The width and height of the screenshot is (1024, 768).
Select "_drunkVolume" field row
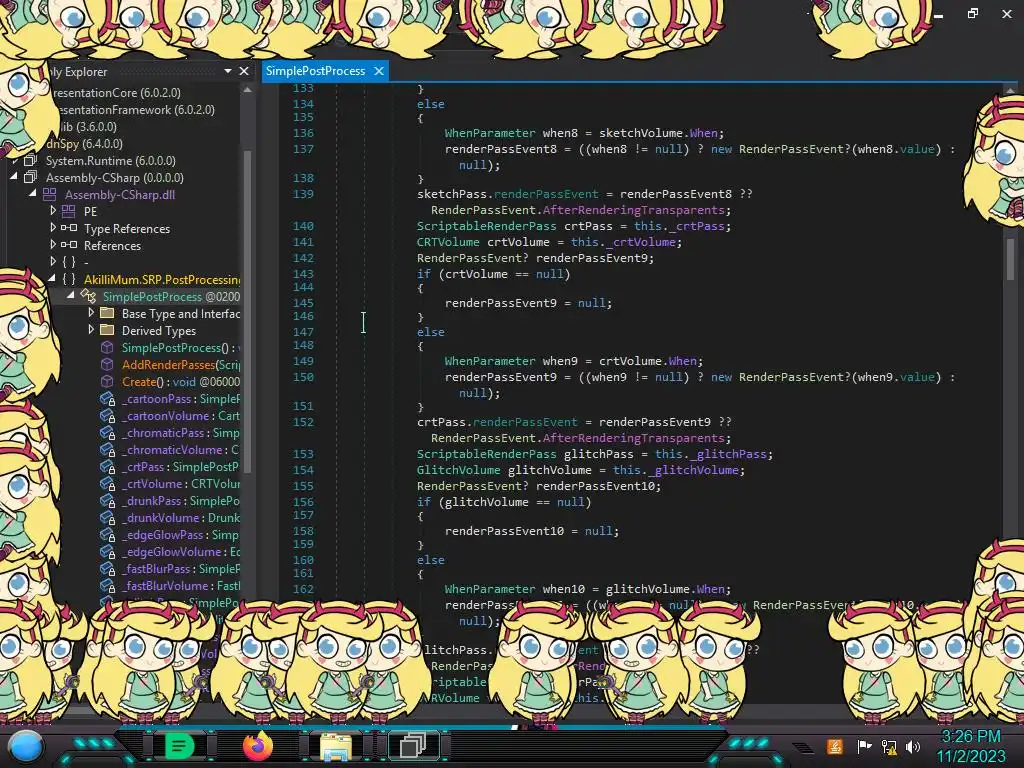pyautogui.click(x=180, y=518)
